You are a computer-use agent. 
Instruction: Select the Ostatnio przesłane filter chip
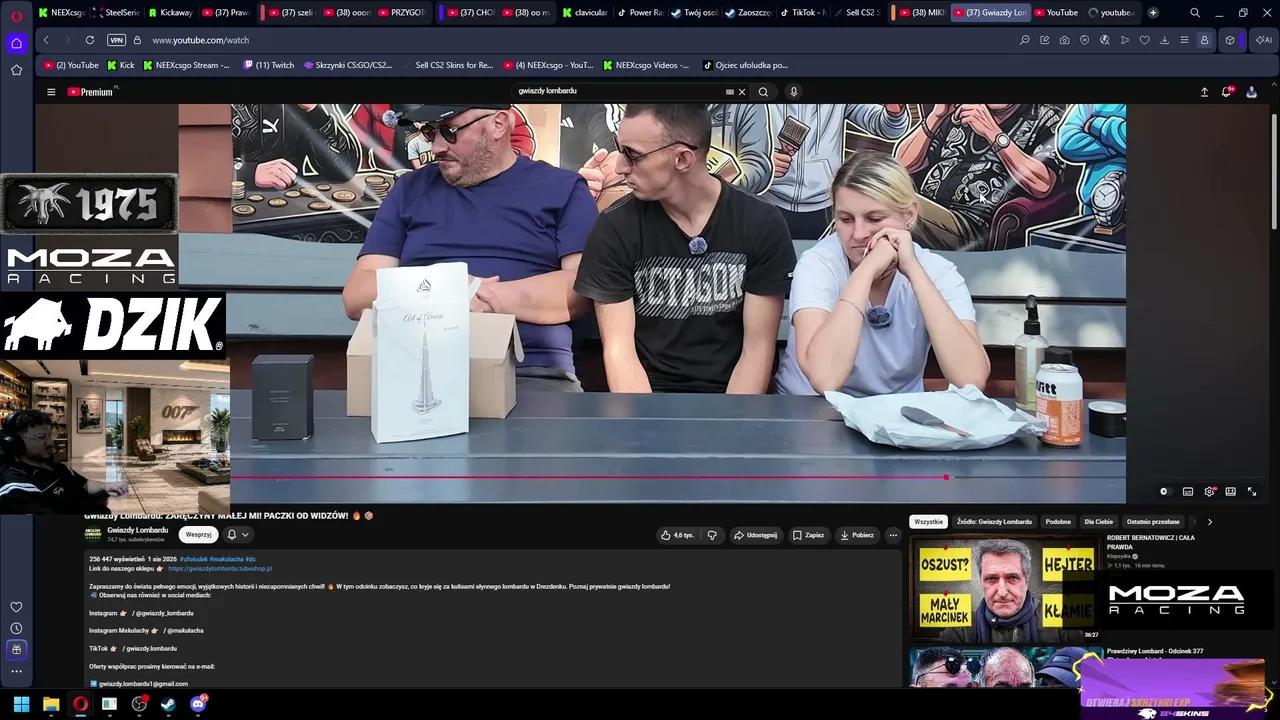[x=1153, y=522]
